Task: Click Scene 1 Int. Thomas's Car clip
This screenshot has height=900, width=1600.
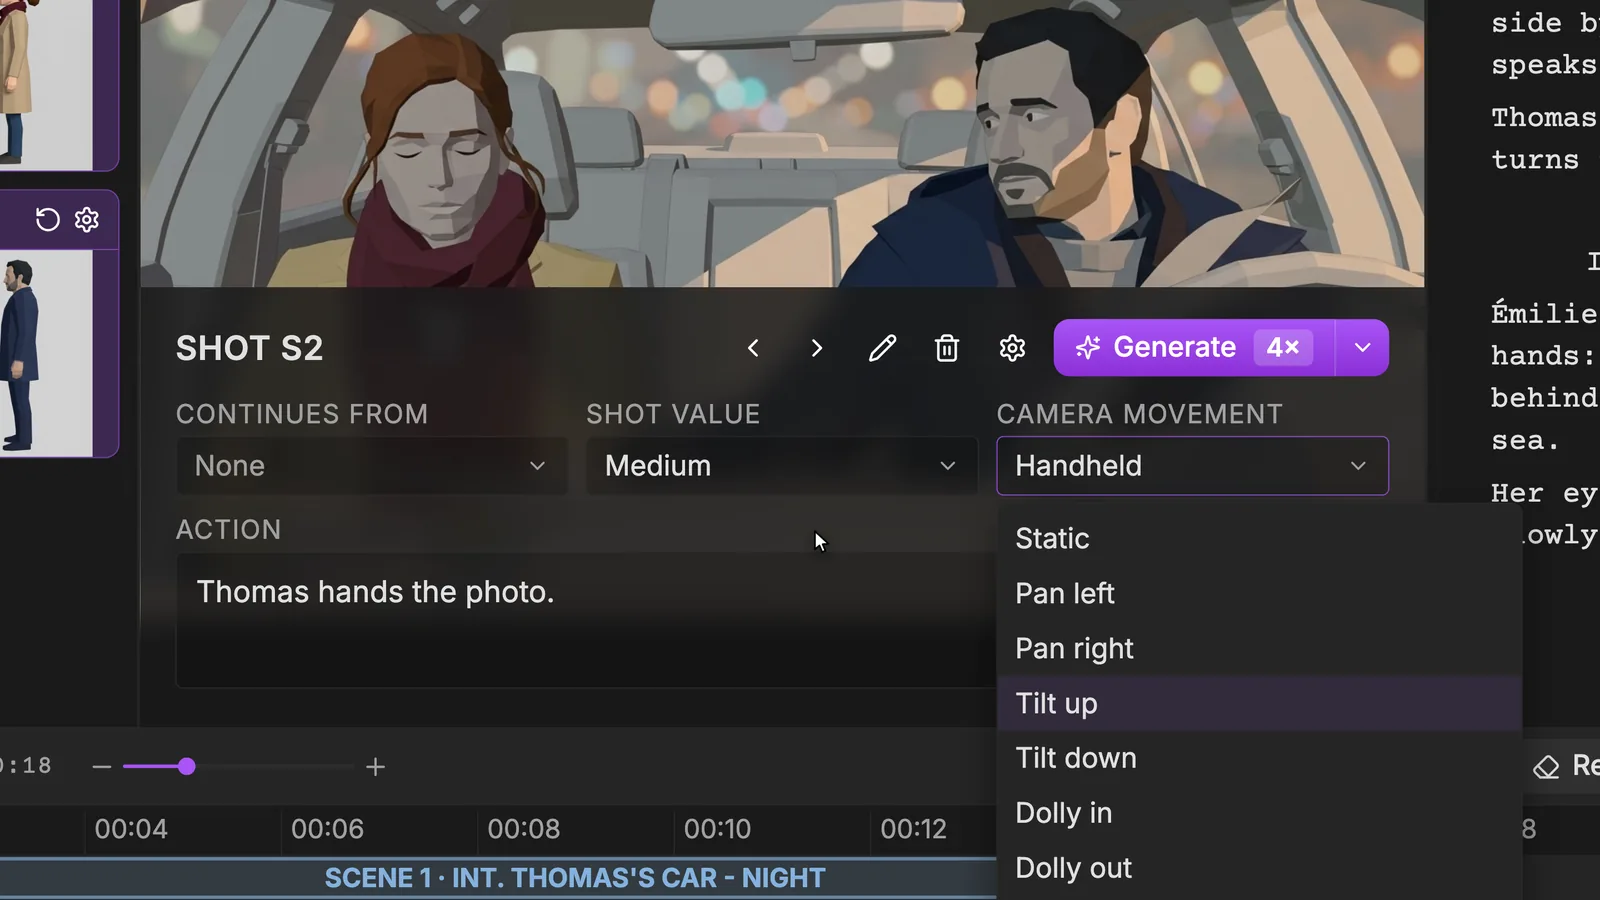Action: point(498,878)
